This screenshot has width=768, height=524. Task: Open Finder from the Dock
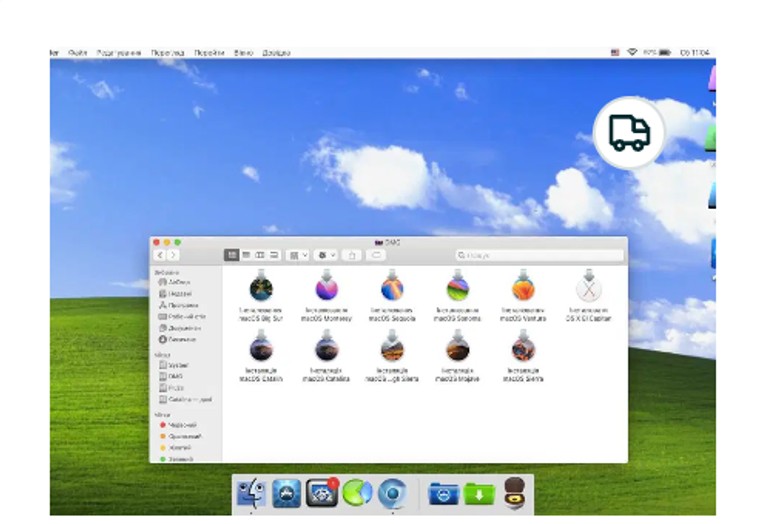click(x=251, y=493)
